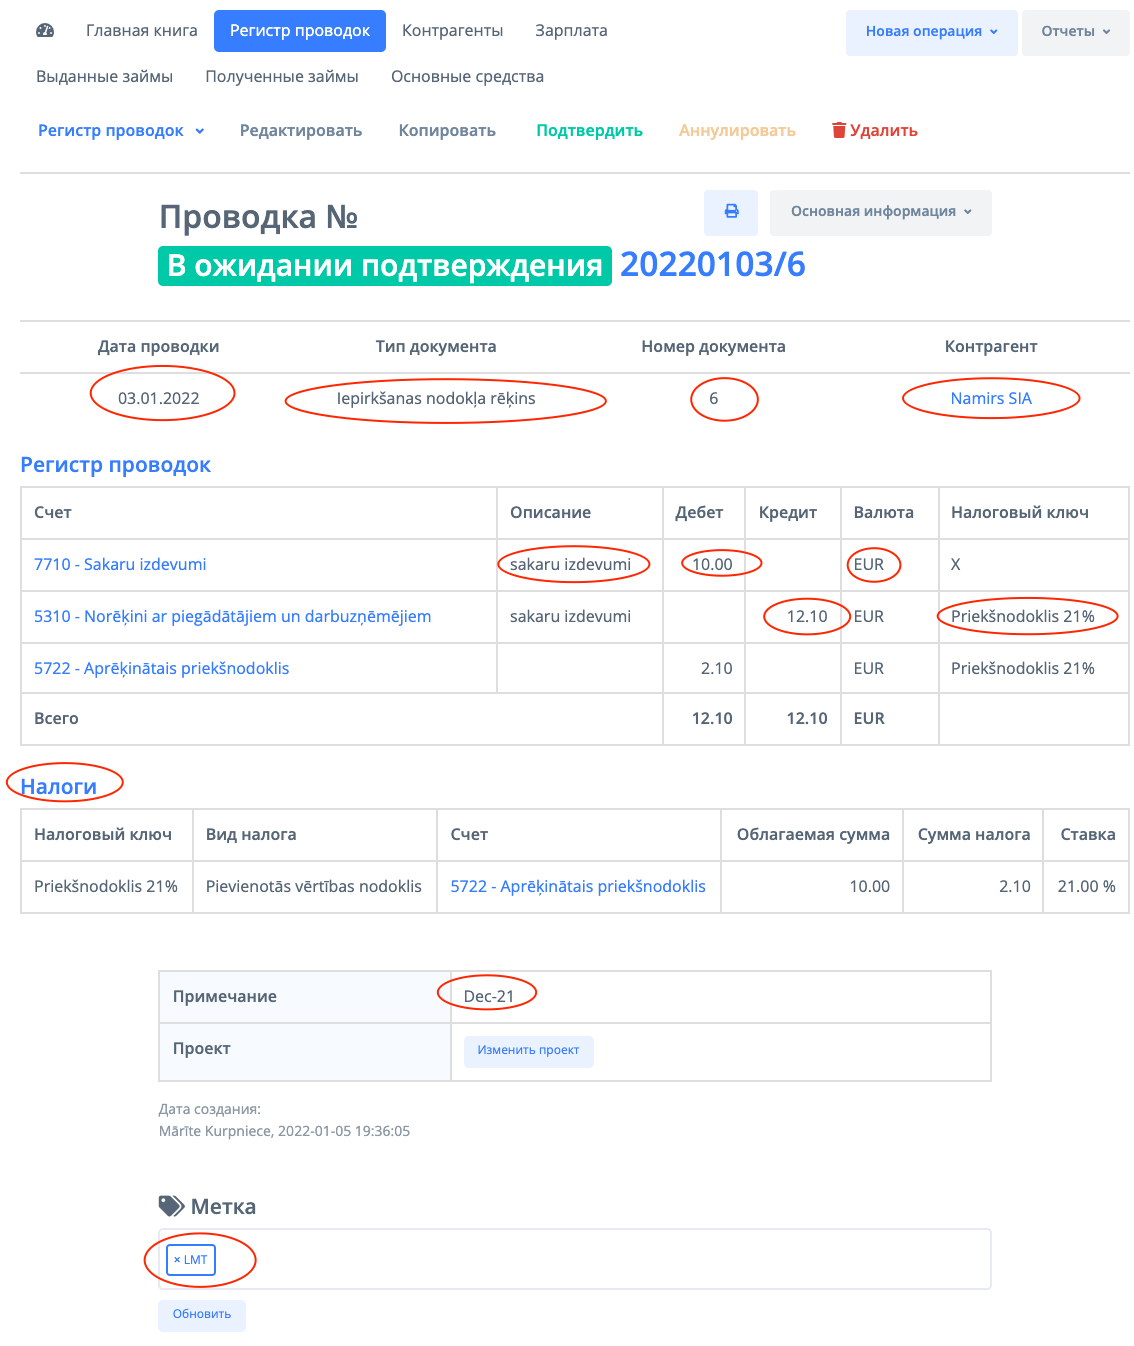Remove the LMT tag via its × icon
Screen dimensions: 1134x1346
177,1260
